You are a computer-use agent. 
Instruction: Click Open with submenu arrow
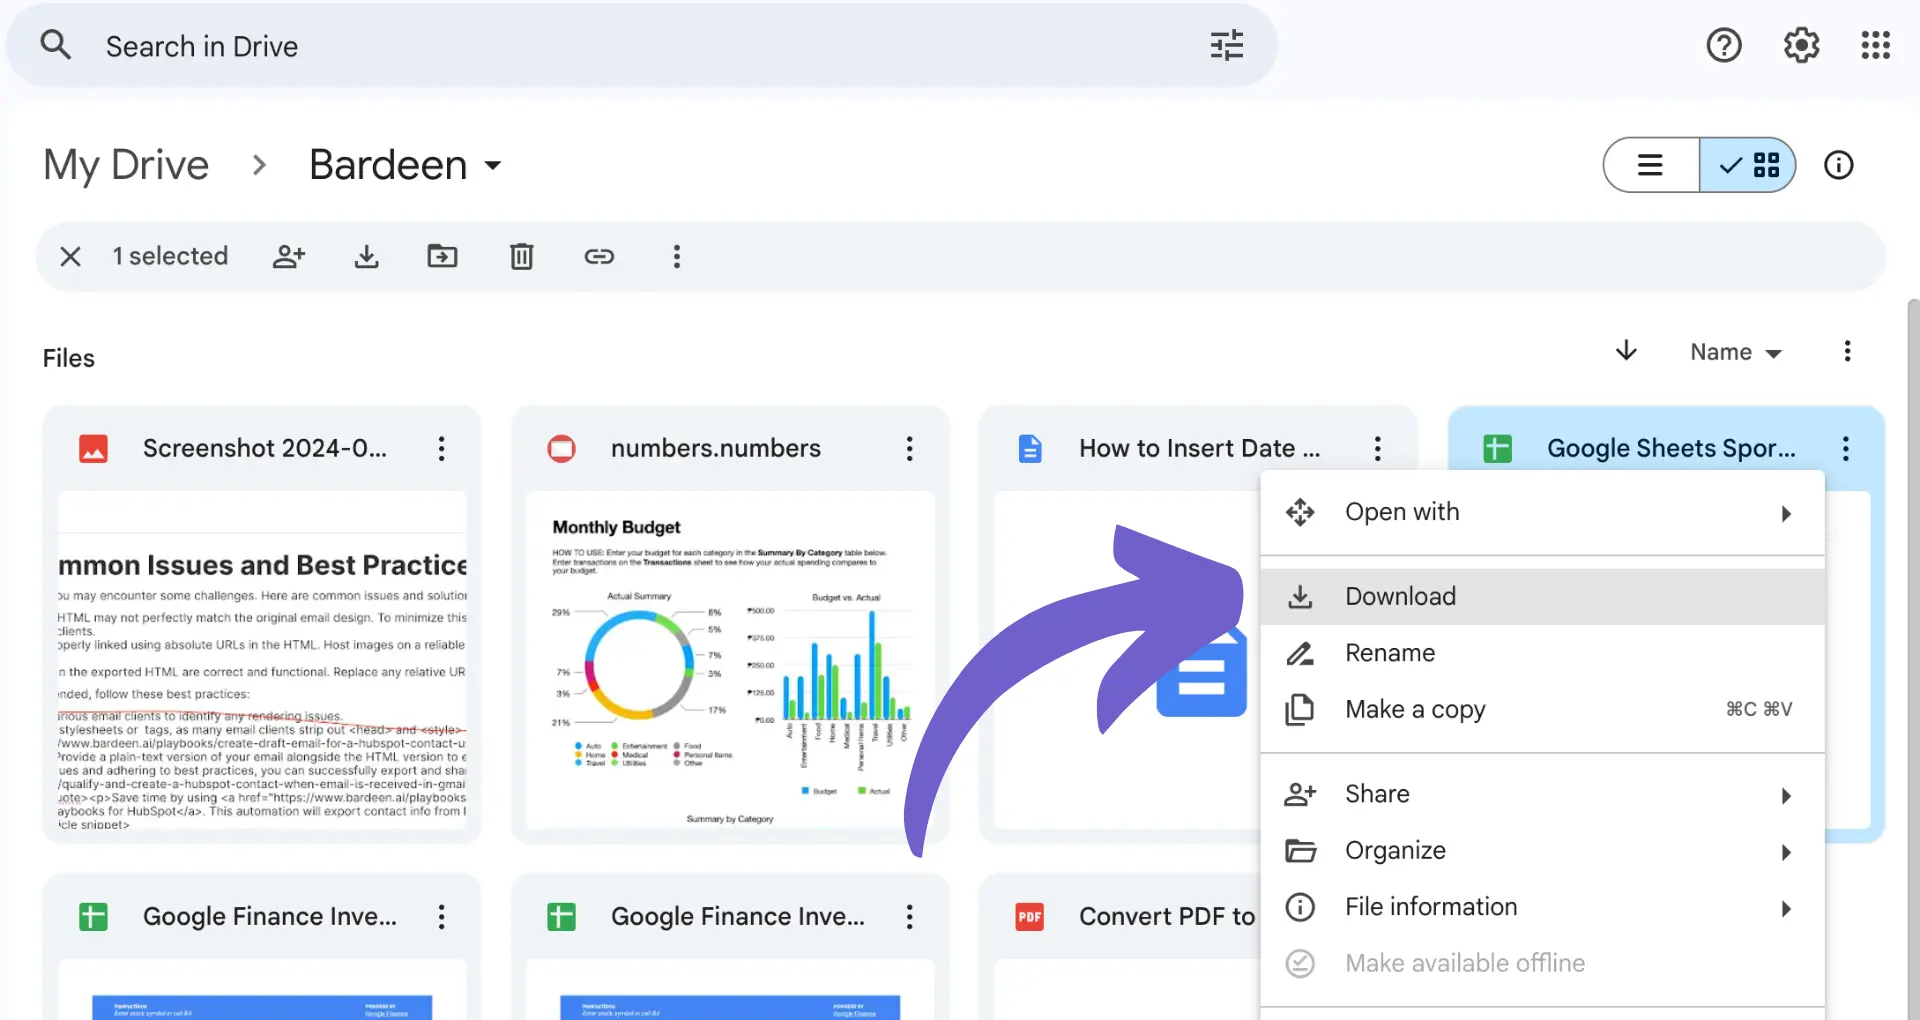1786,514
